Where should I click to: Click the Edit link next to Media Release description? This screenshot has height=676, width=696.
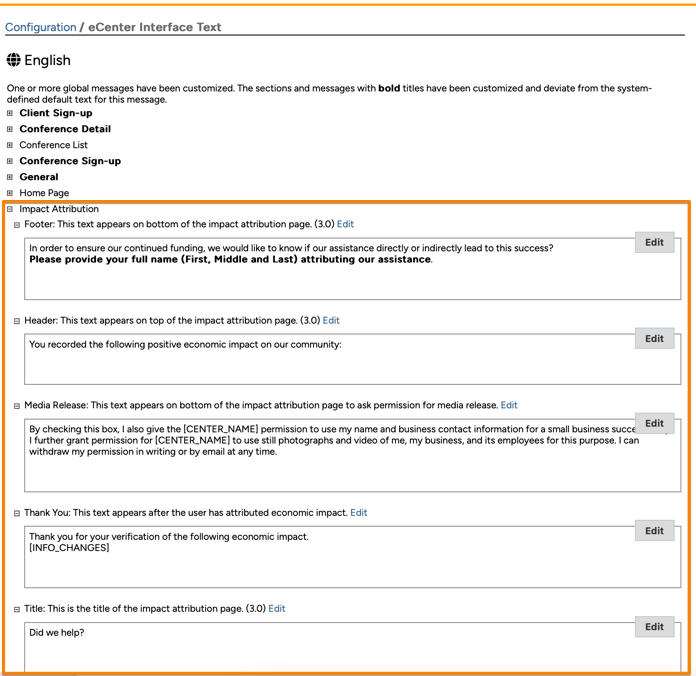click(x=509, y=405)
